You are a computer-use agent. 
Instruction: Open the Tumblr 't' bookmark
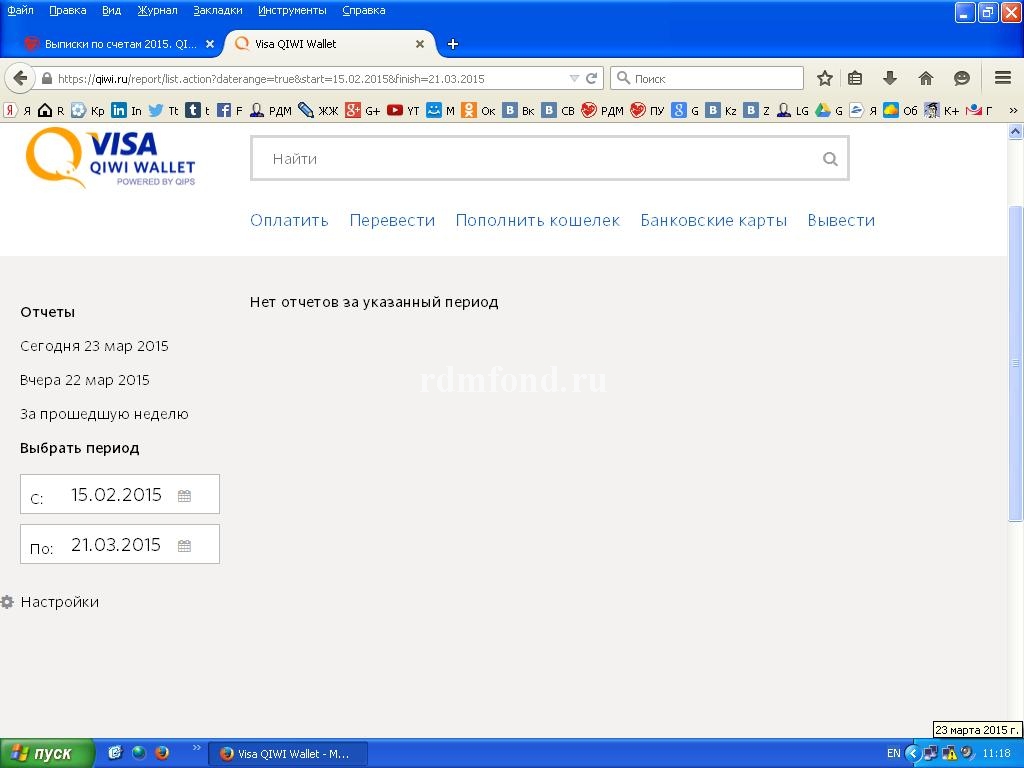[198, 110]
